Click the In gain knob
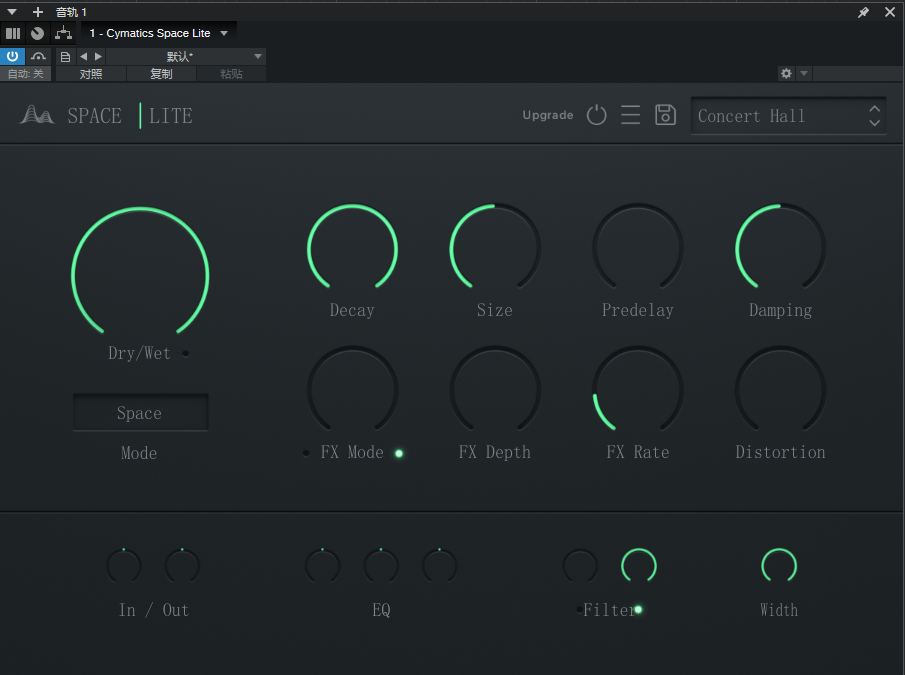 (x=124, y=565)
